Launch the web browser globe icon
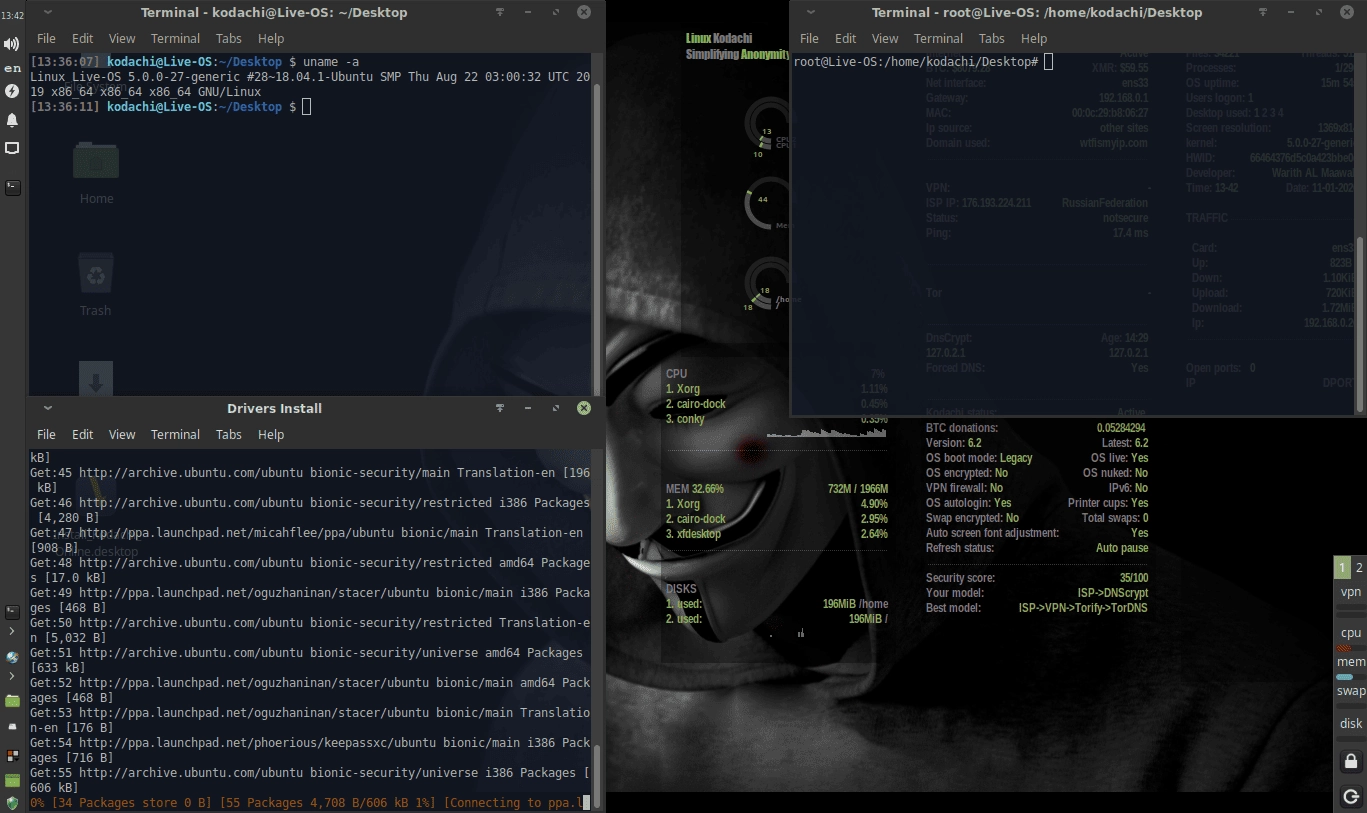 click(12, 657)
